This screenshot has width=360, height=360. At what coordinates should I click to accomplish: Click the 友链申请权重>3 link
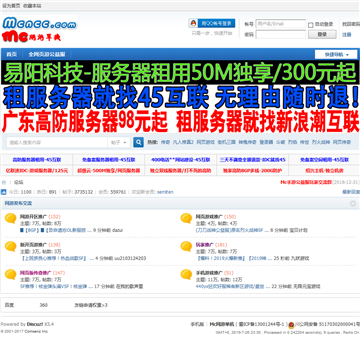point(91,305)
